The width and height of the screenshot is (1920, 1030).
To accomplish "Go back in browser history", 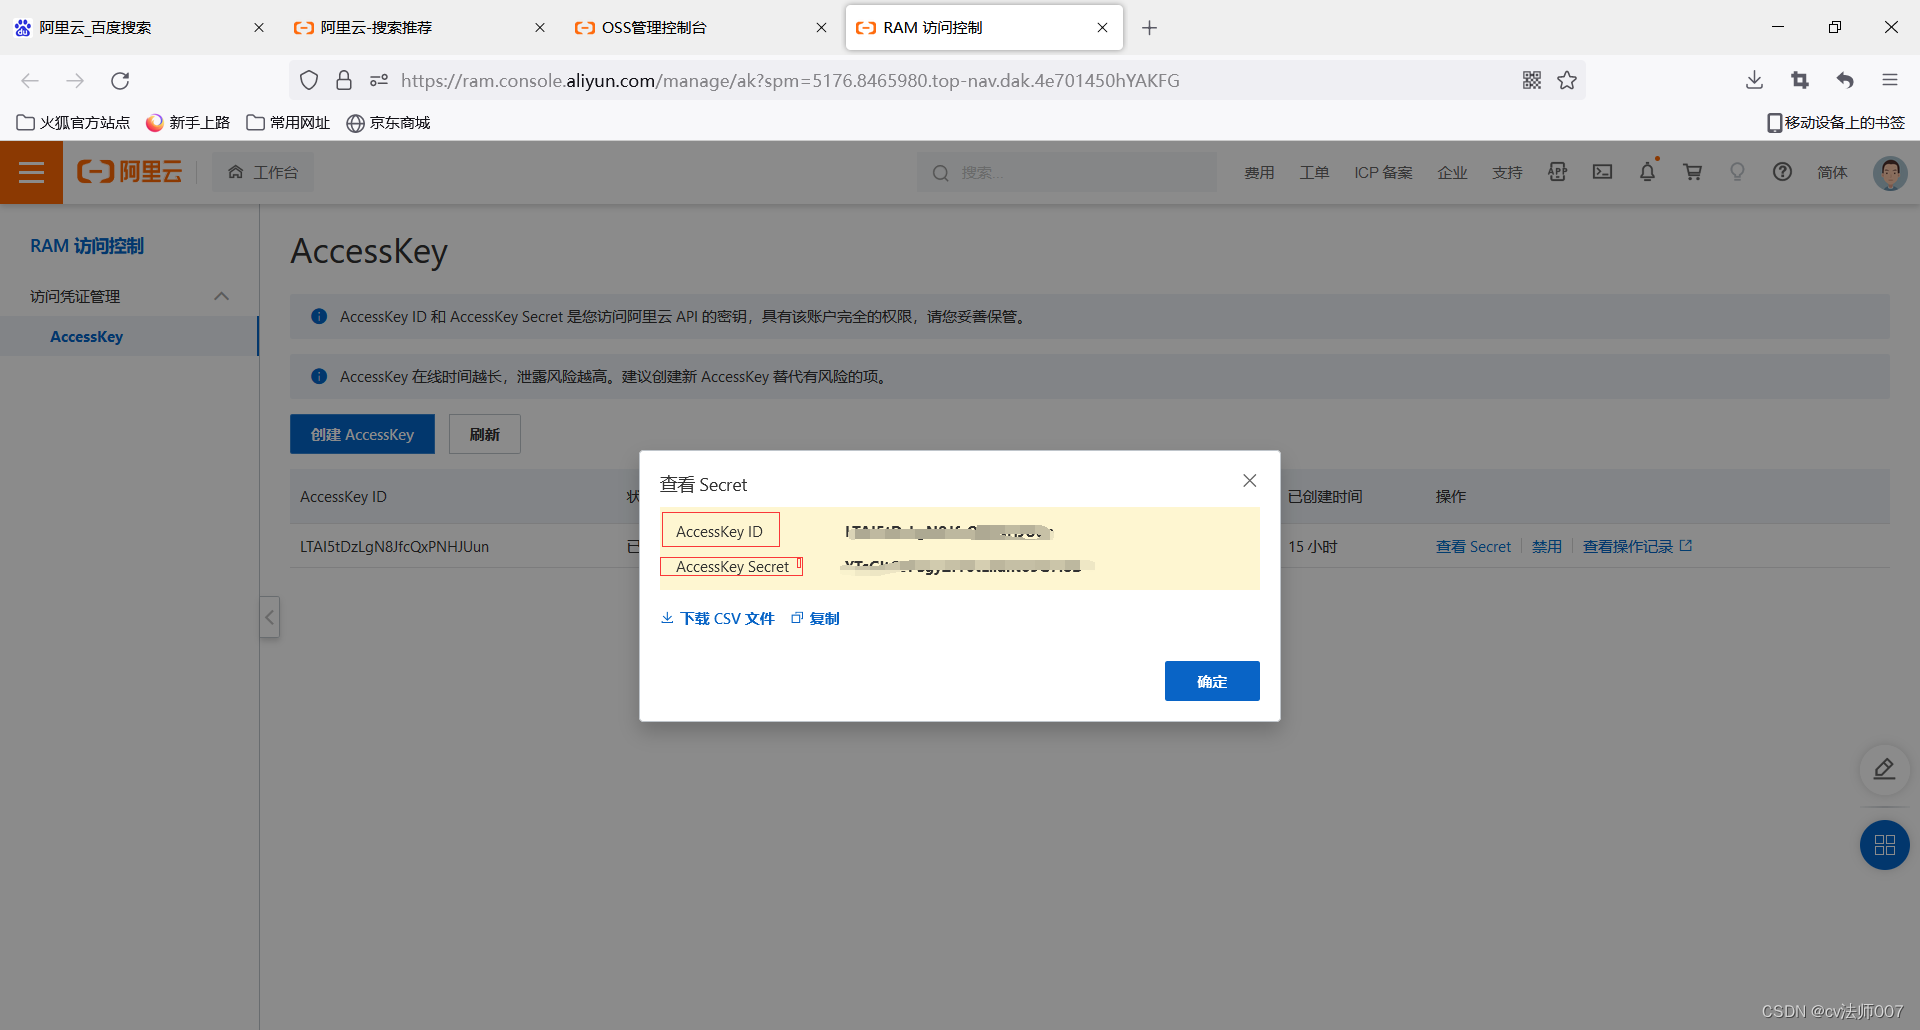I will point(30,81).
